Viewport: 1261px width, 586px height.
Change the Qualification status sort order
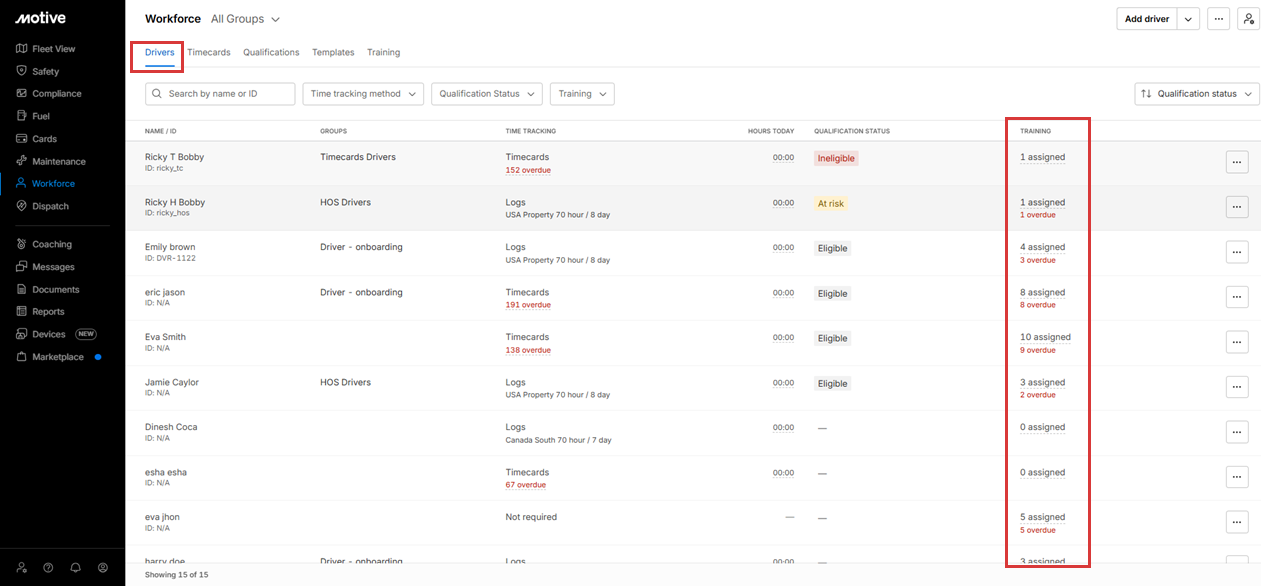coord(1197,94)
